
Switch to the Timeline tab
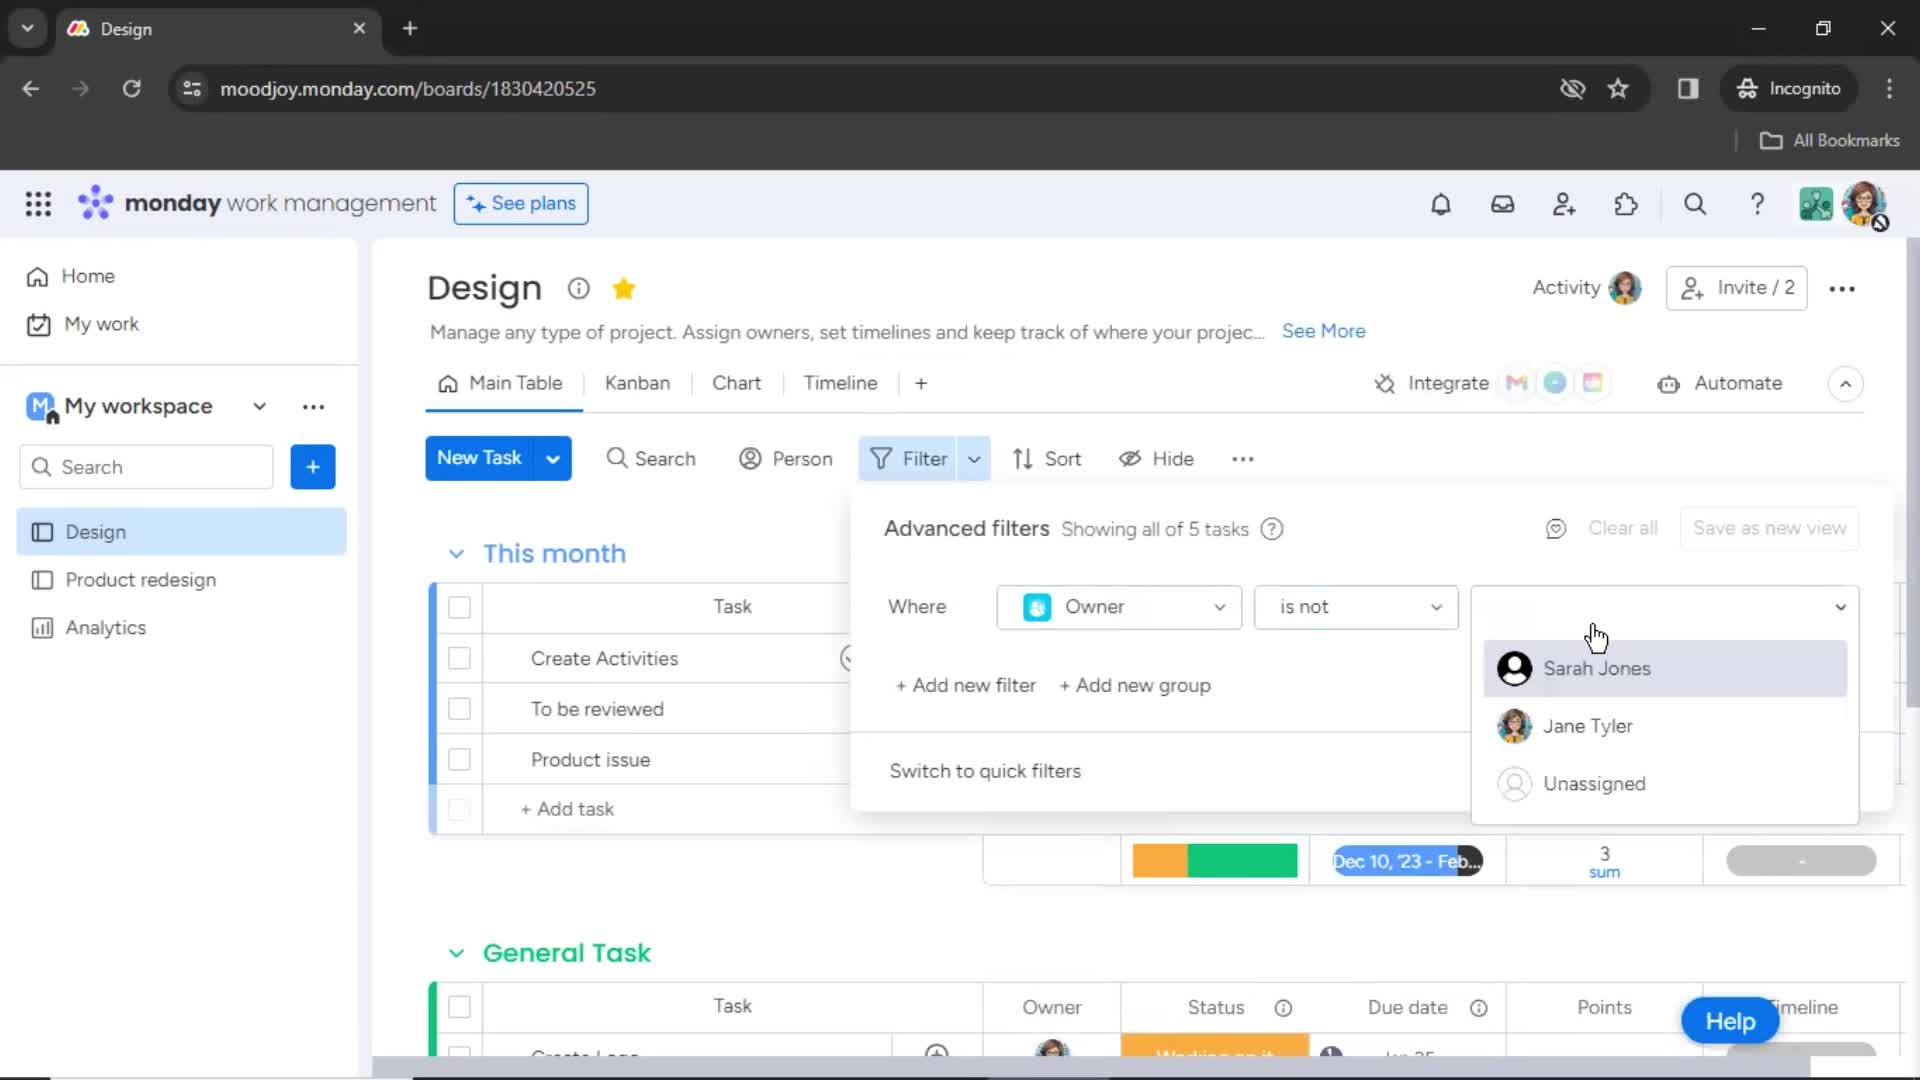[x=840, y=383]
